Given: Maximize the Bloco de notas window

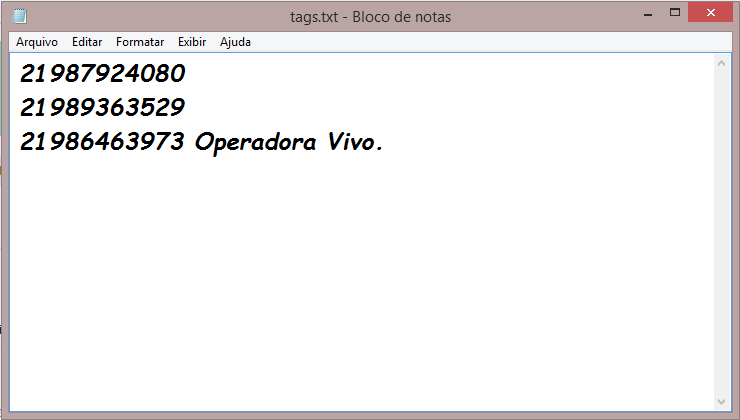Looking at the screenshot, I should pyautogui.click(x=675, y=13).
